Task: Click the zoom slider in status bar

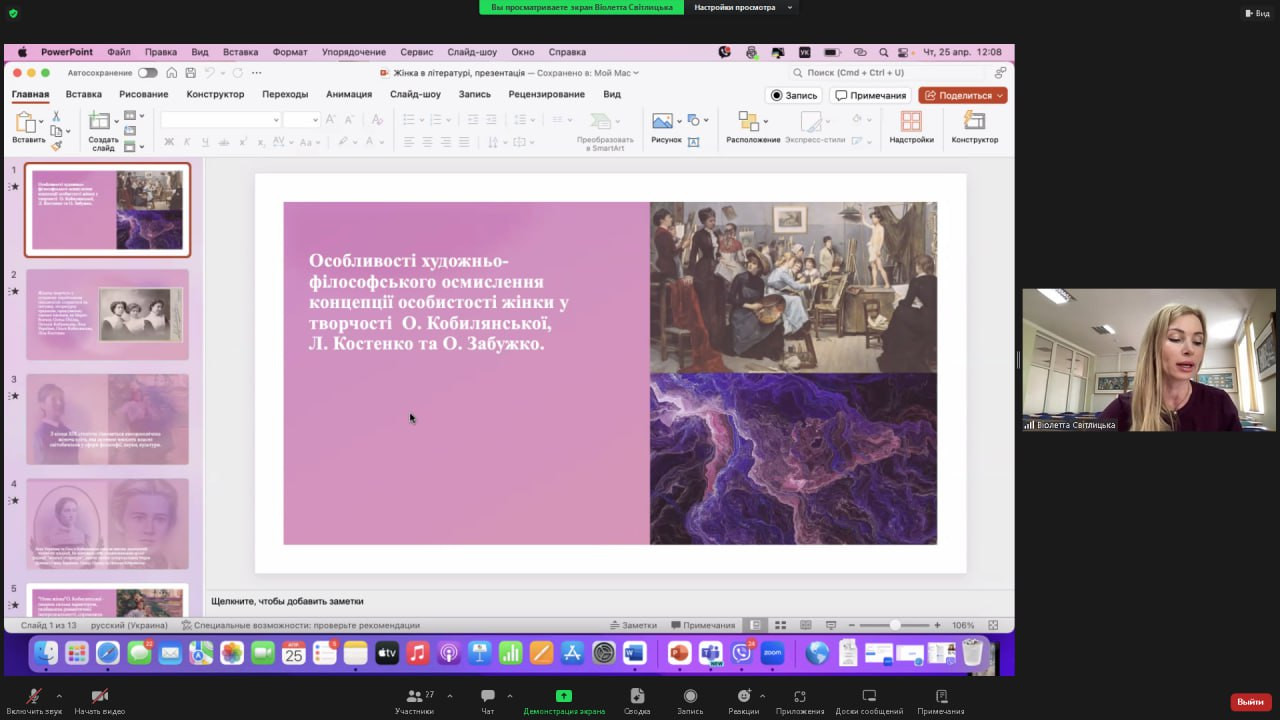Action: (x=895, y=625)
